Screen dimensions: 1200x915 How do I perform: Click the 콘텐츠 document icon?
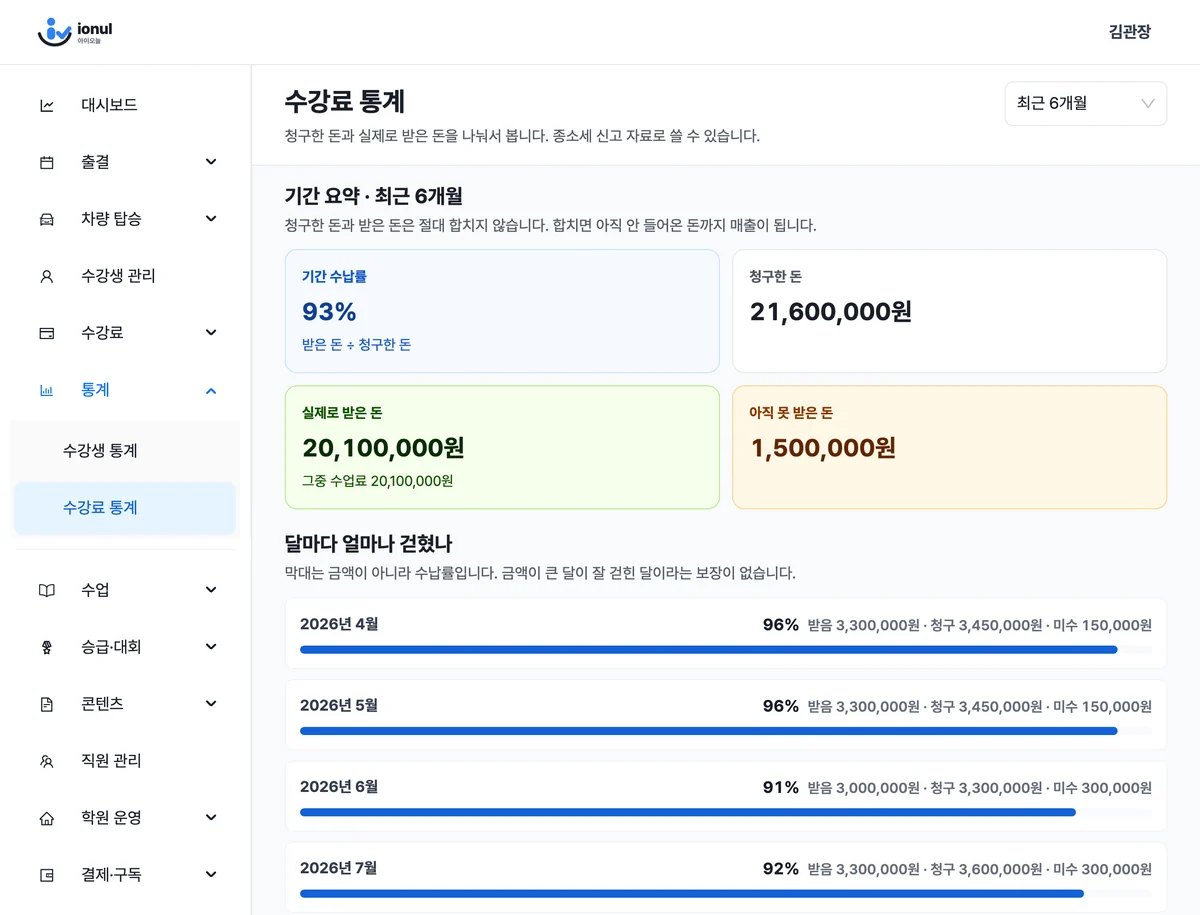pyautogui.click(x=47, y=704)
